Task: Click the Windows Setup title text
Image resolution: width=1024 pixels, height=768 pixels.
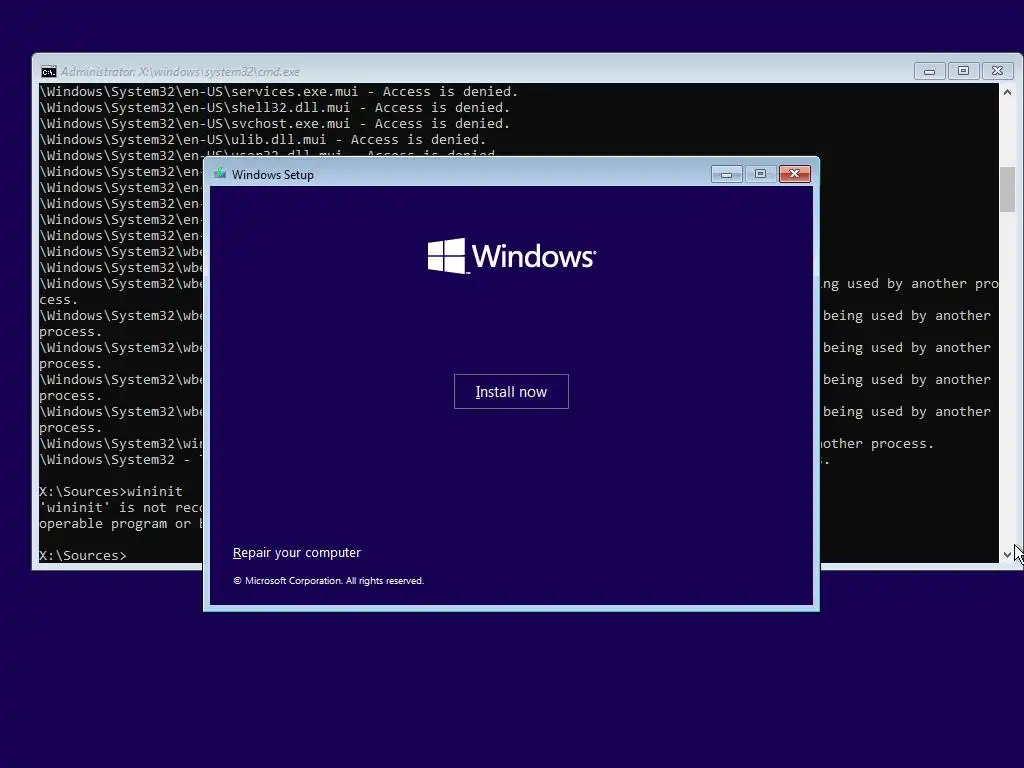Action: 273,174
